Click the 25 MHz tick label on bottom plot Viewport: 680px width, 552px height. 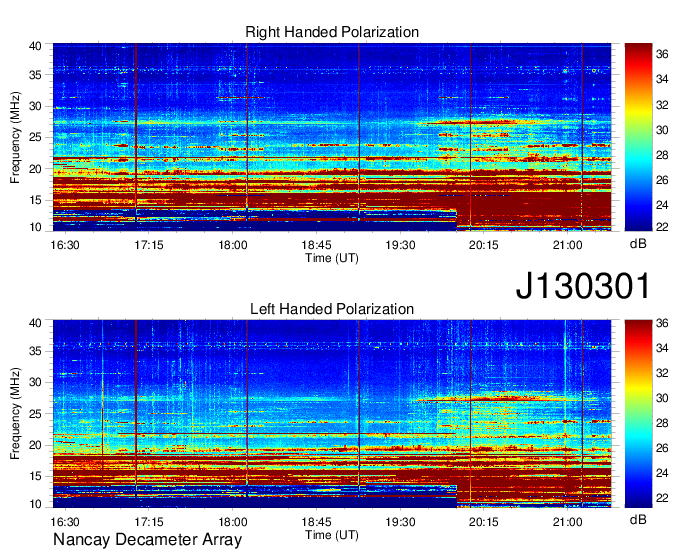pos(35,414)
